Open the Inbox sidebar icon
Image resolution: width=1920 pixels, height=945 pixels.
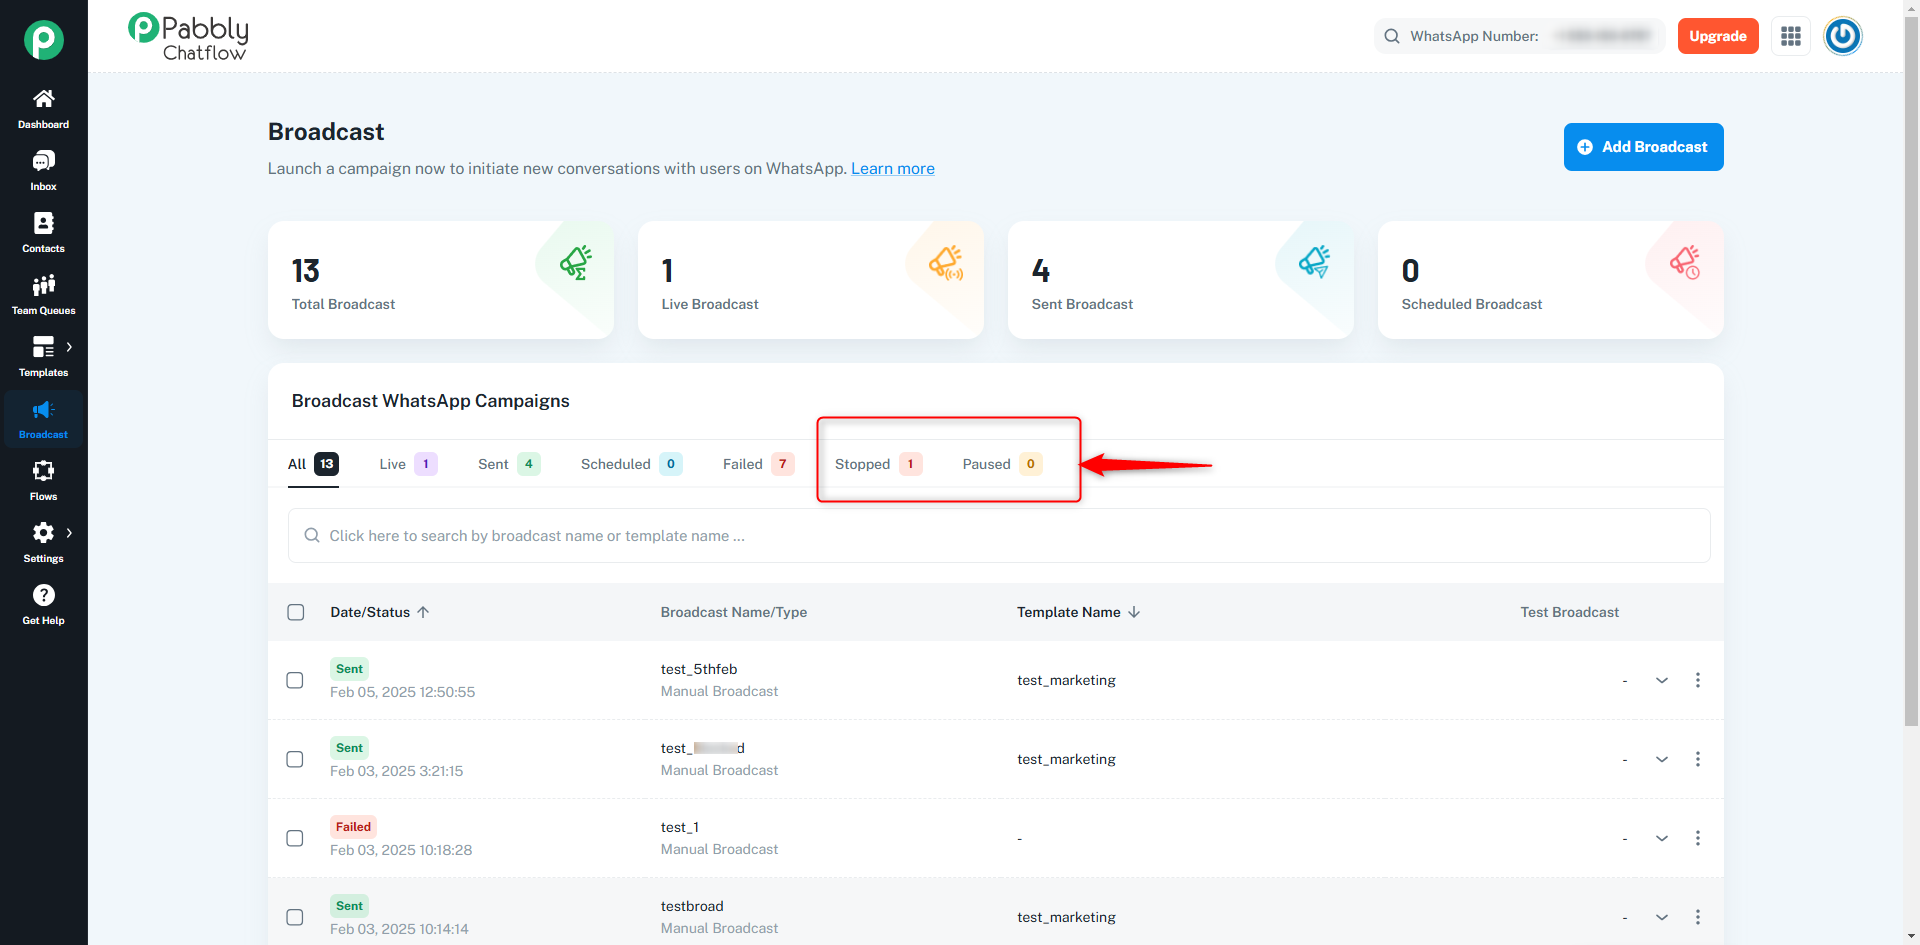coord(43,171)
